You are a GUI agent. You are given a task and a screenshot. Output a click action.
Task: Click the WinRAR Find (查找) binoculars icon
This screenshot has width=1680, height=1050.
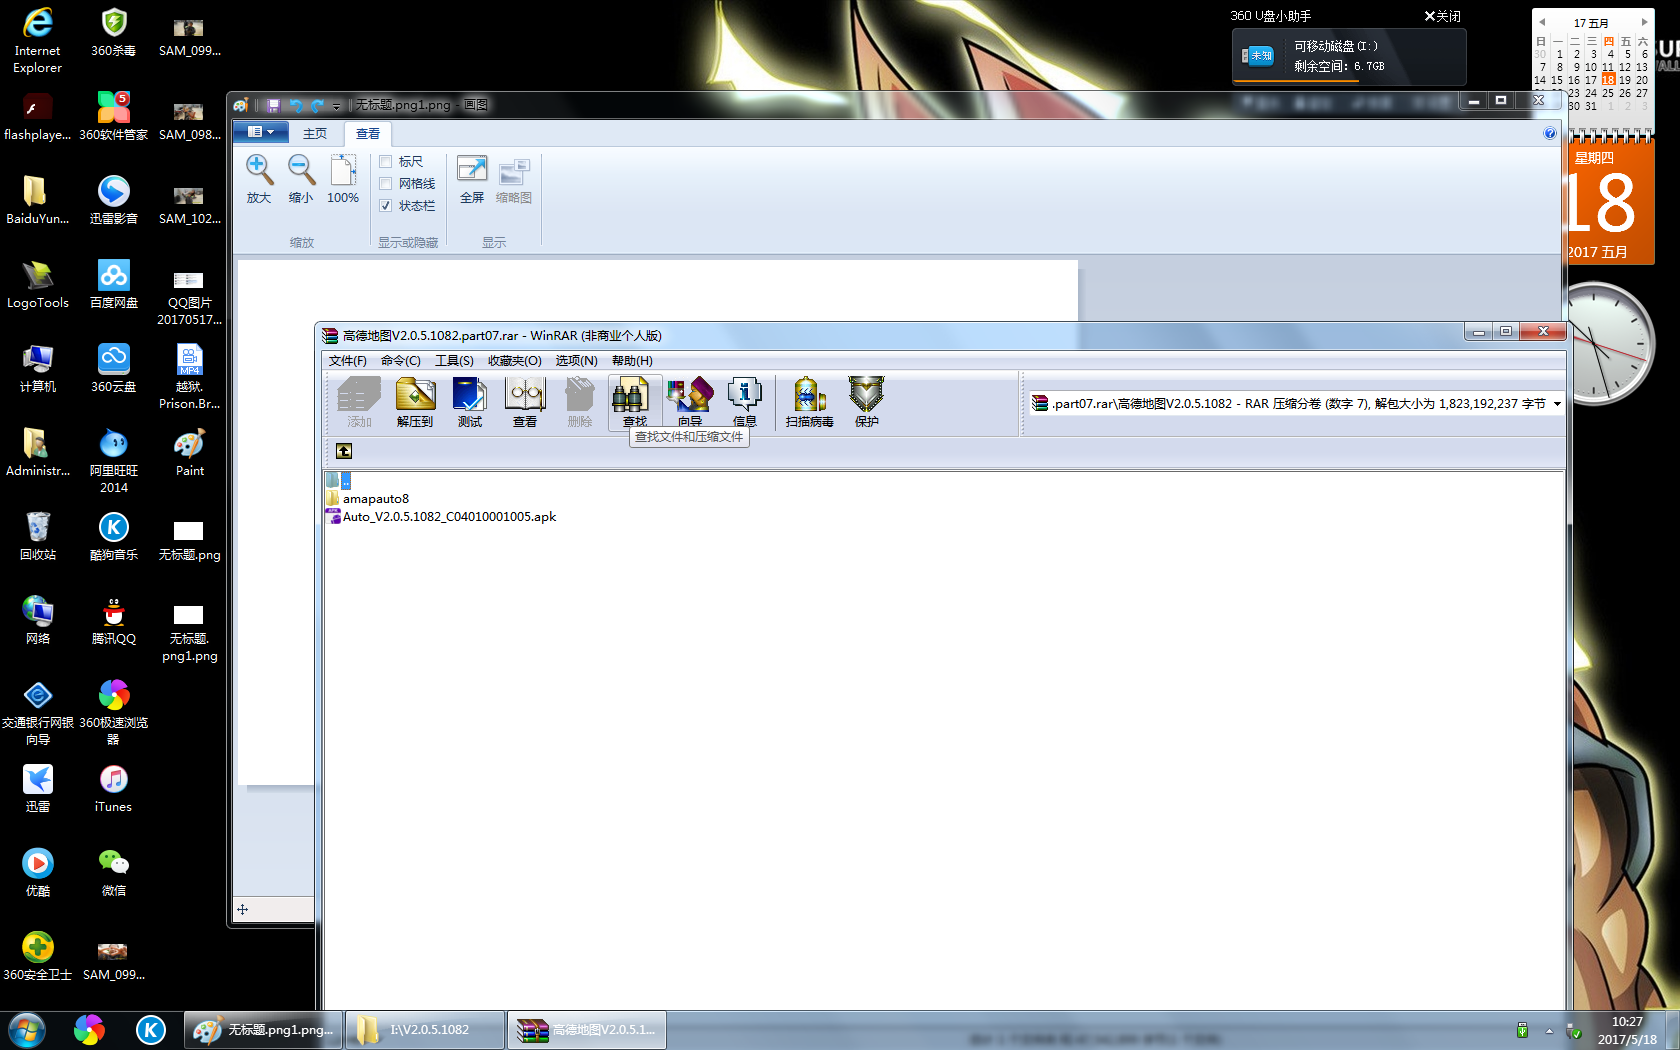(634, 402)
